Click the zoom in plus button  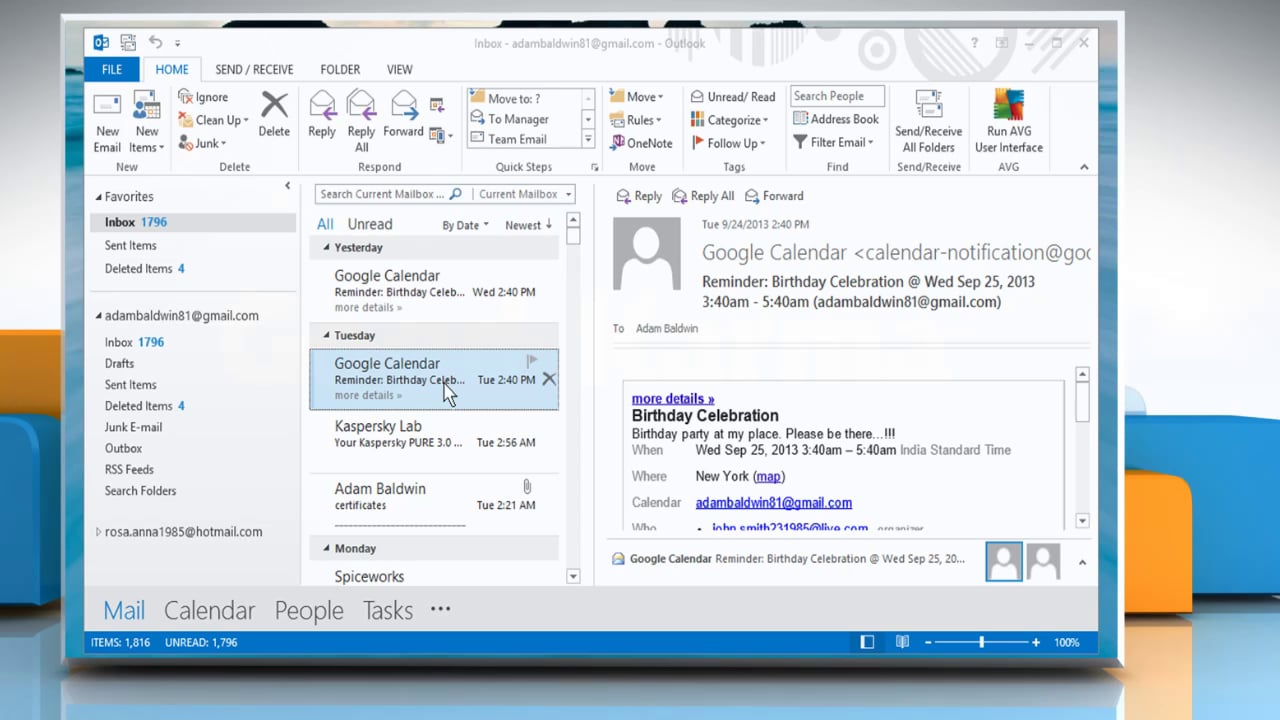[x=1036, y=642]
